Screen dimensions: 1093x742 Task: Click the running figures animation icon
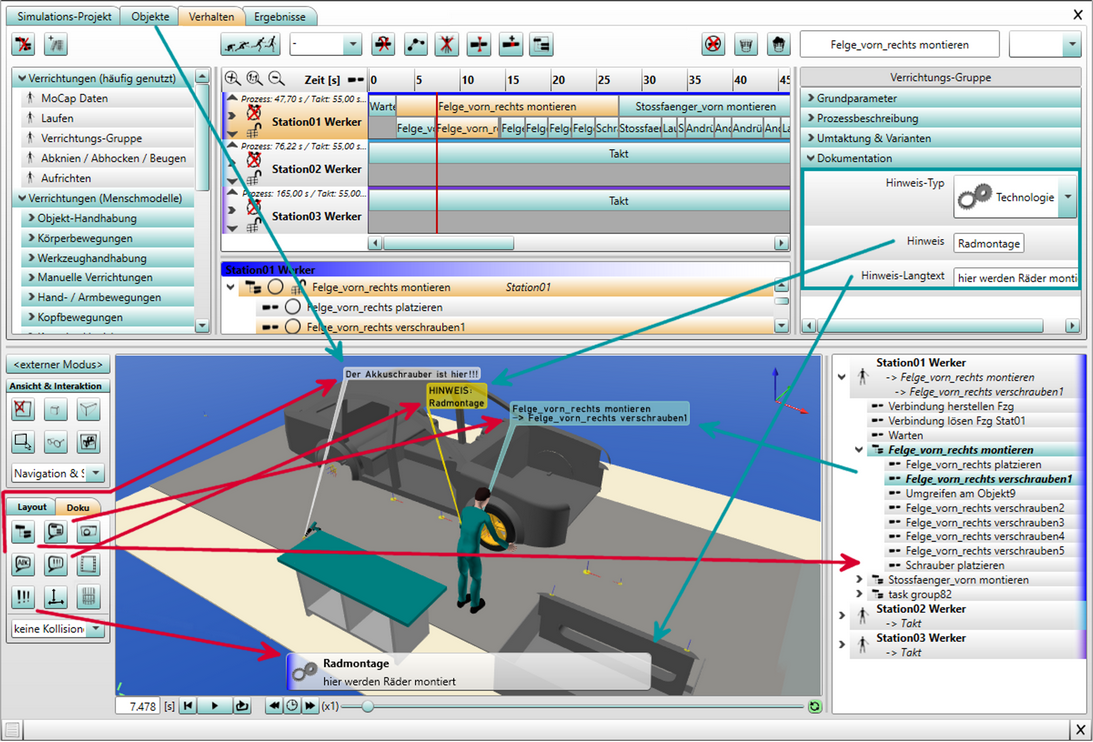(x=248, y=45)
